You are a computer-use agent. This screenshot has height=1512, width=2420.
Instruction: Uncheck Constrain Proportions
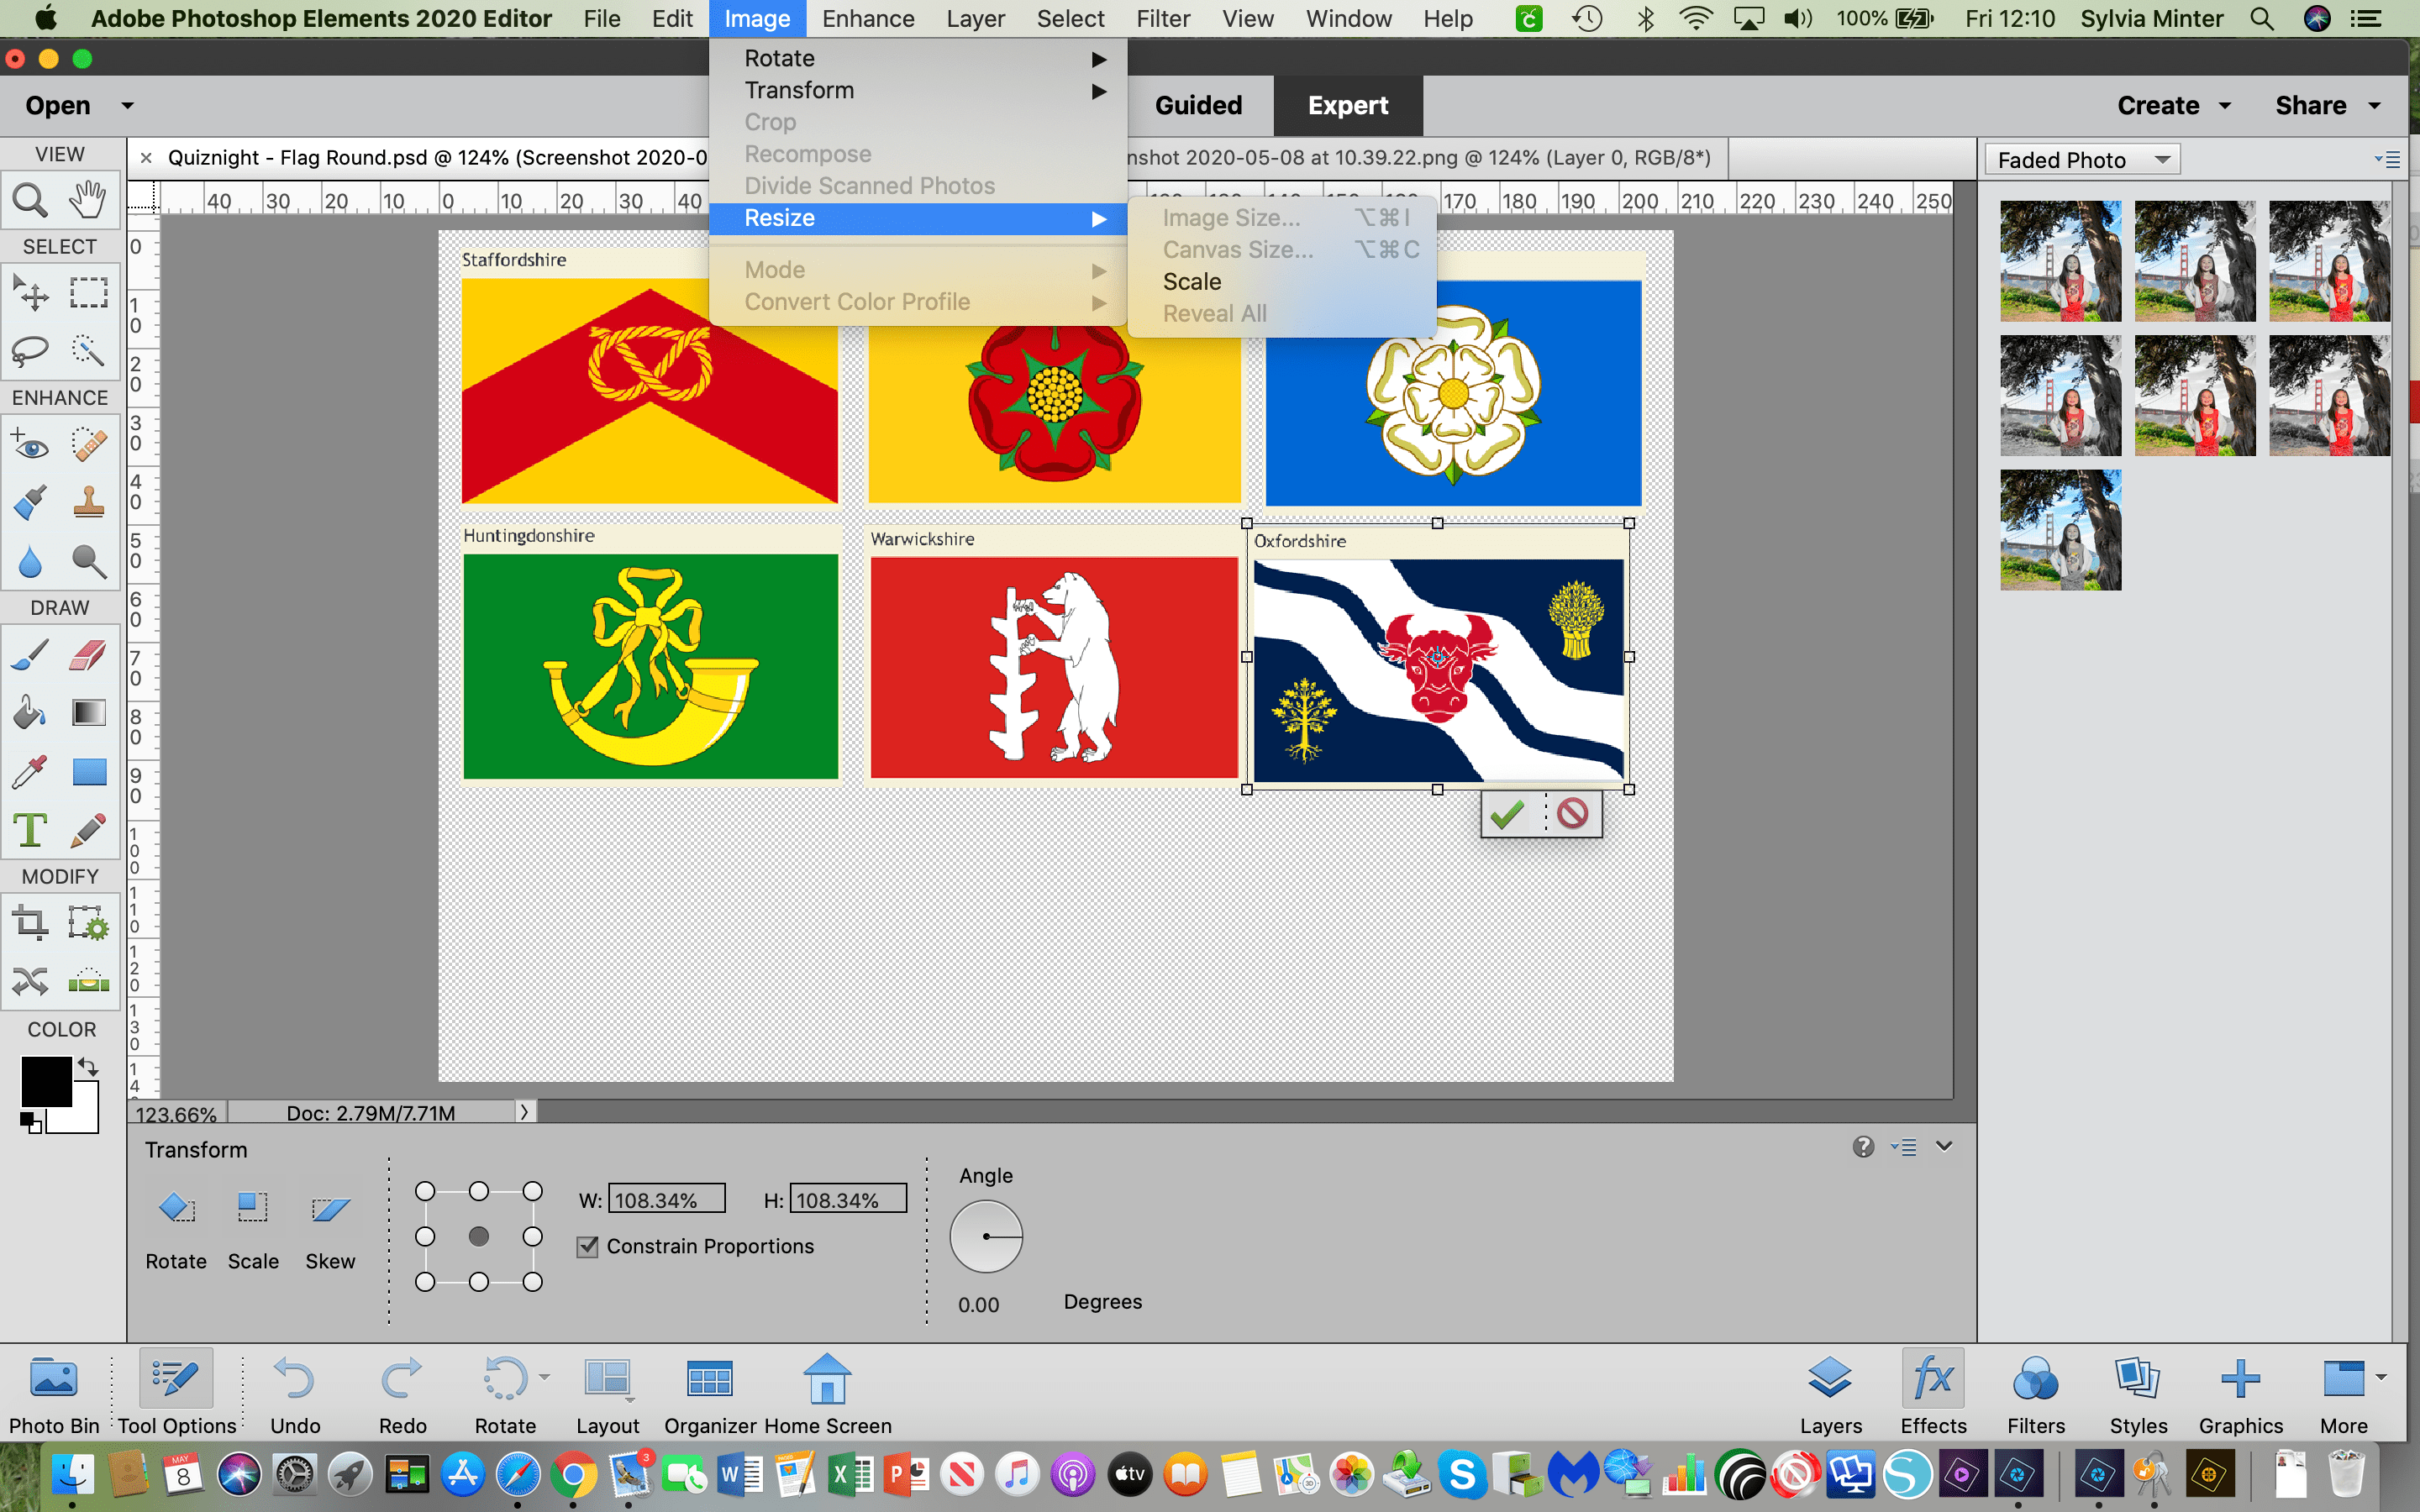tap(586, 1246)
